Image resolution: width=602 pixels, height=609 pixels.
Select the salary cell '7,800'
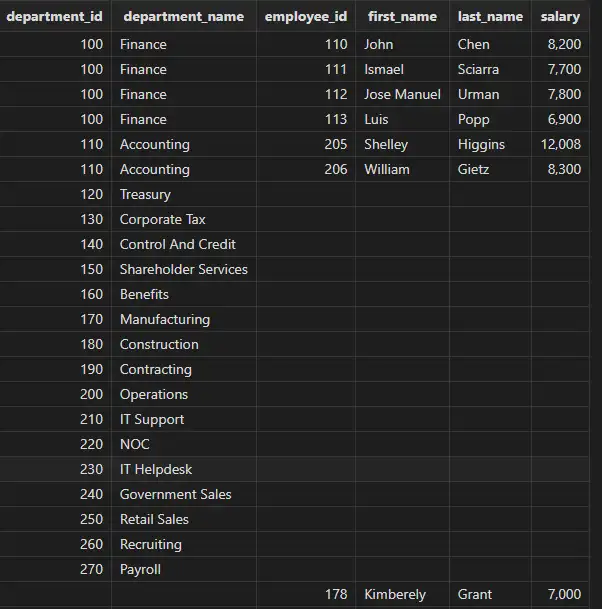(560, 94)
